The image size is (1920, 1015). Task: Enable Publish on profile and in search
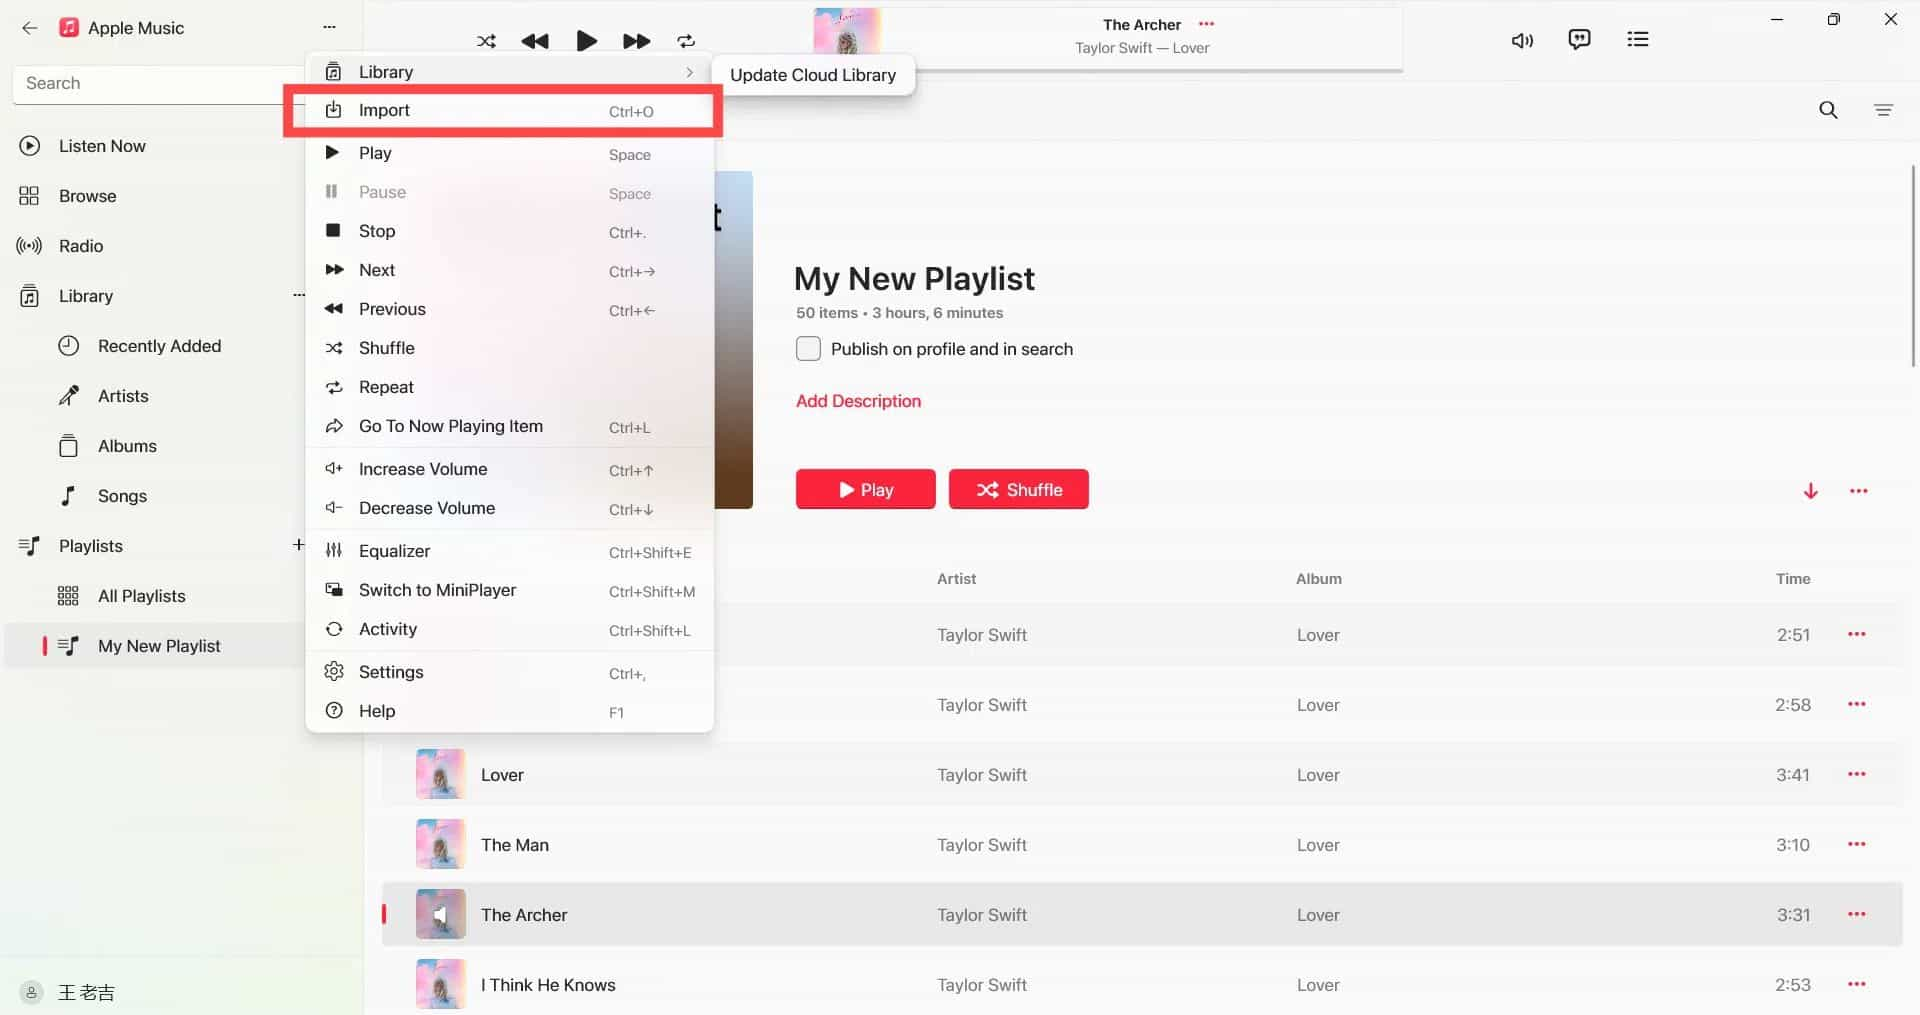[x=808, y=348]
